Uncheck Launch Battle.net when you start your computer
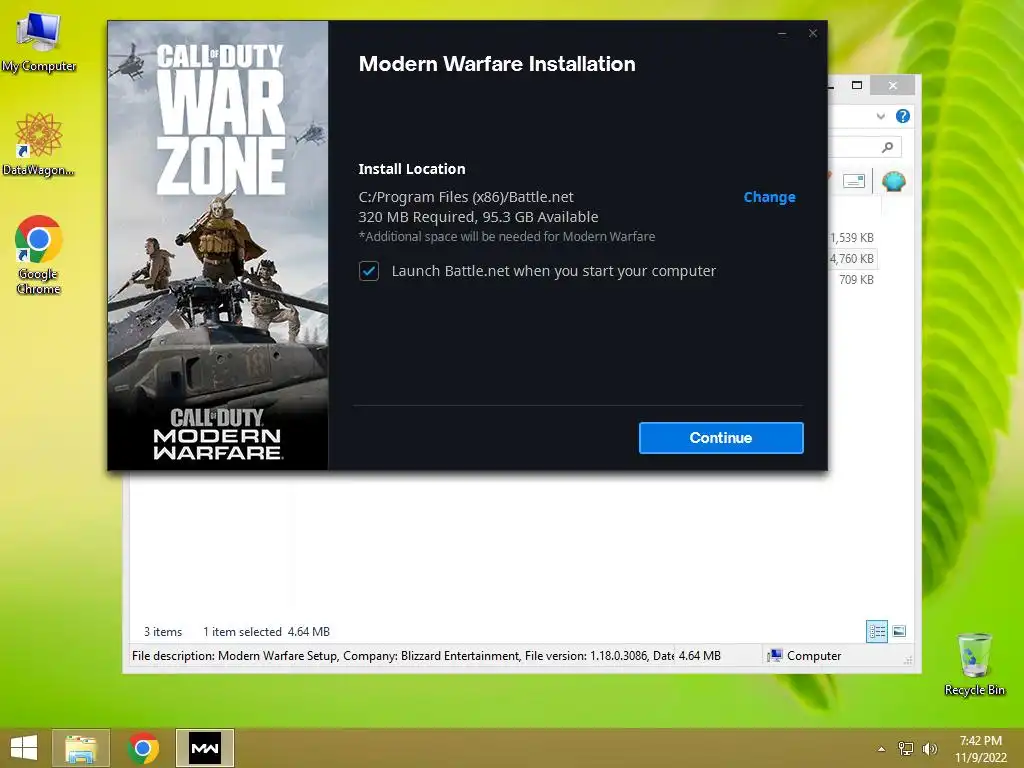 369,271
